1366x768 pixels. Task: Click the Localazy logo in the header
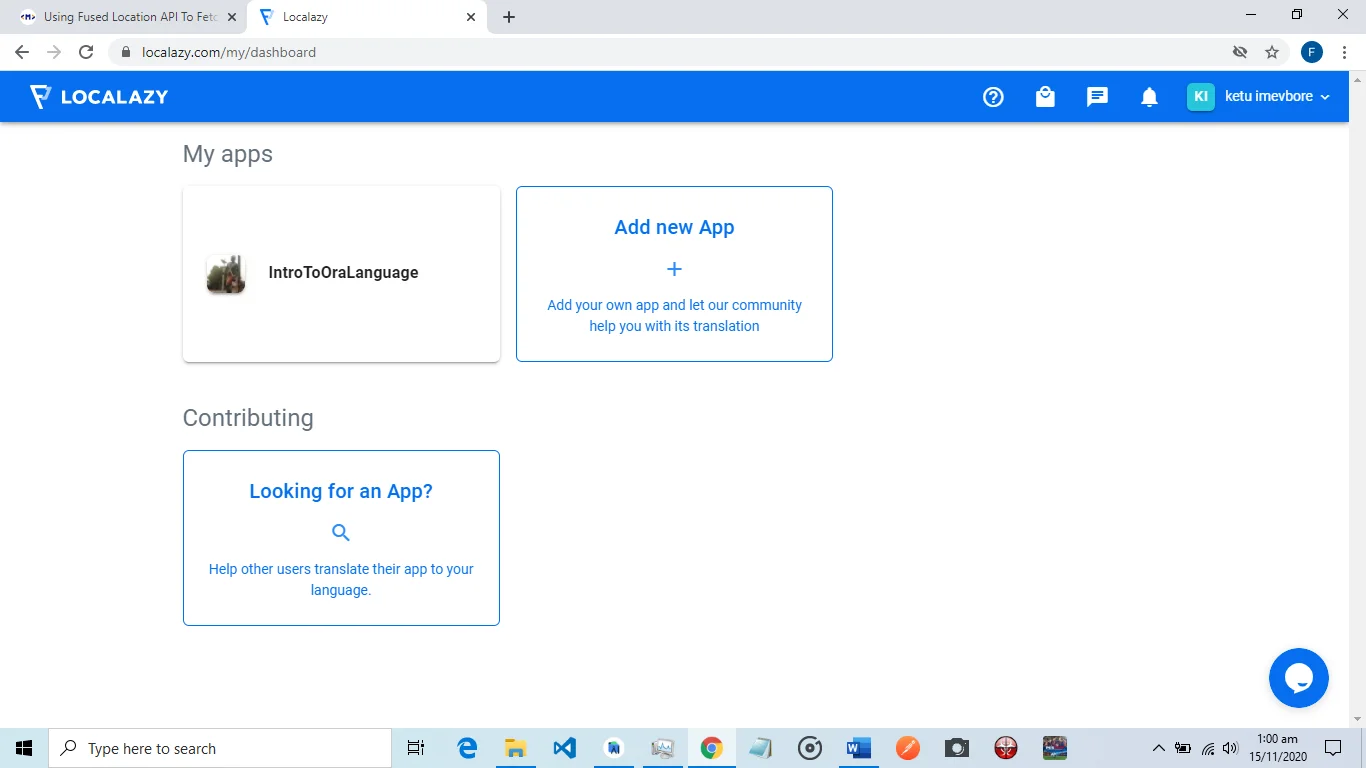[98, 97]
